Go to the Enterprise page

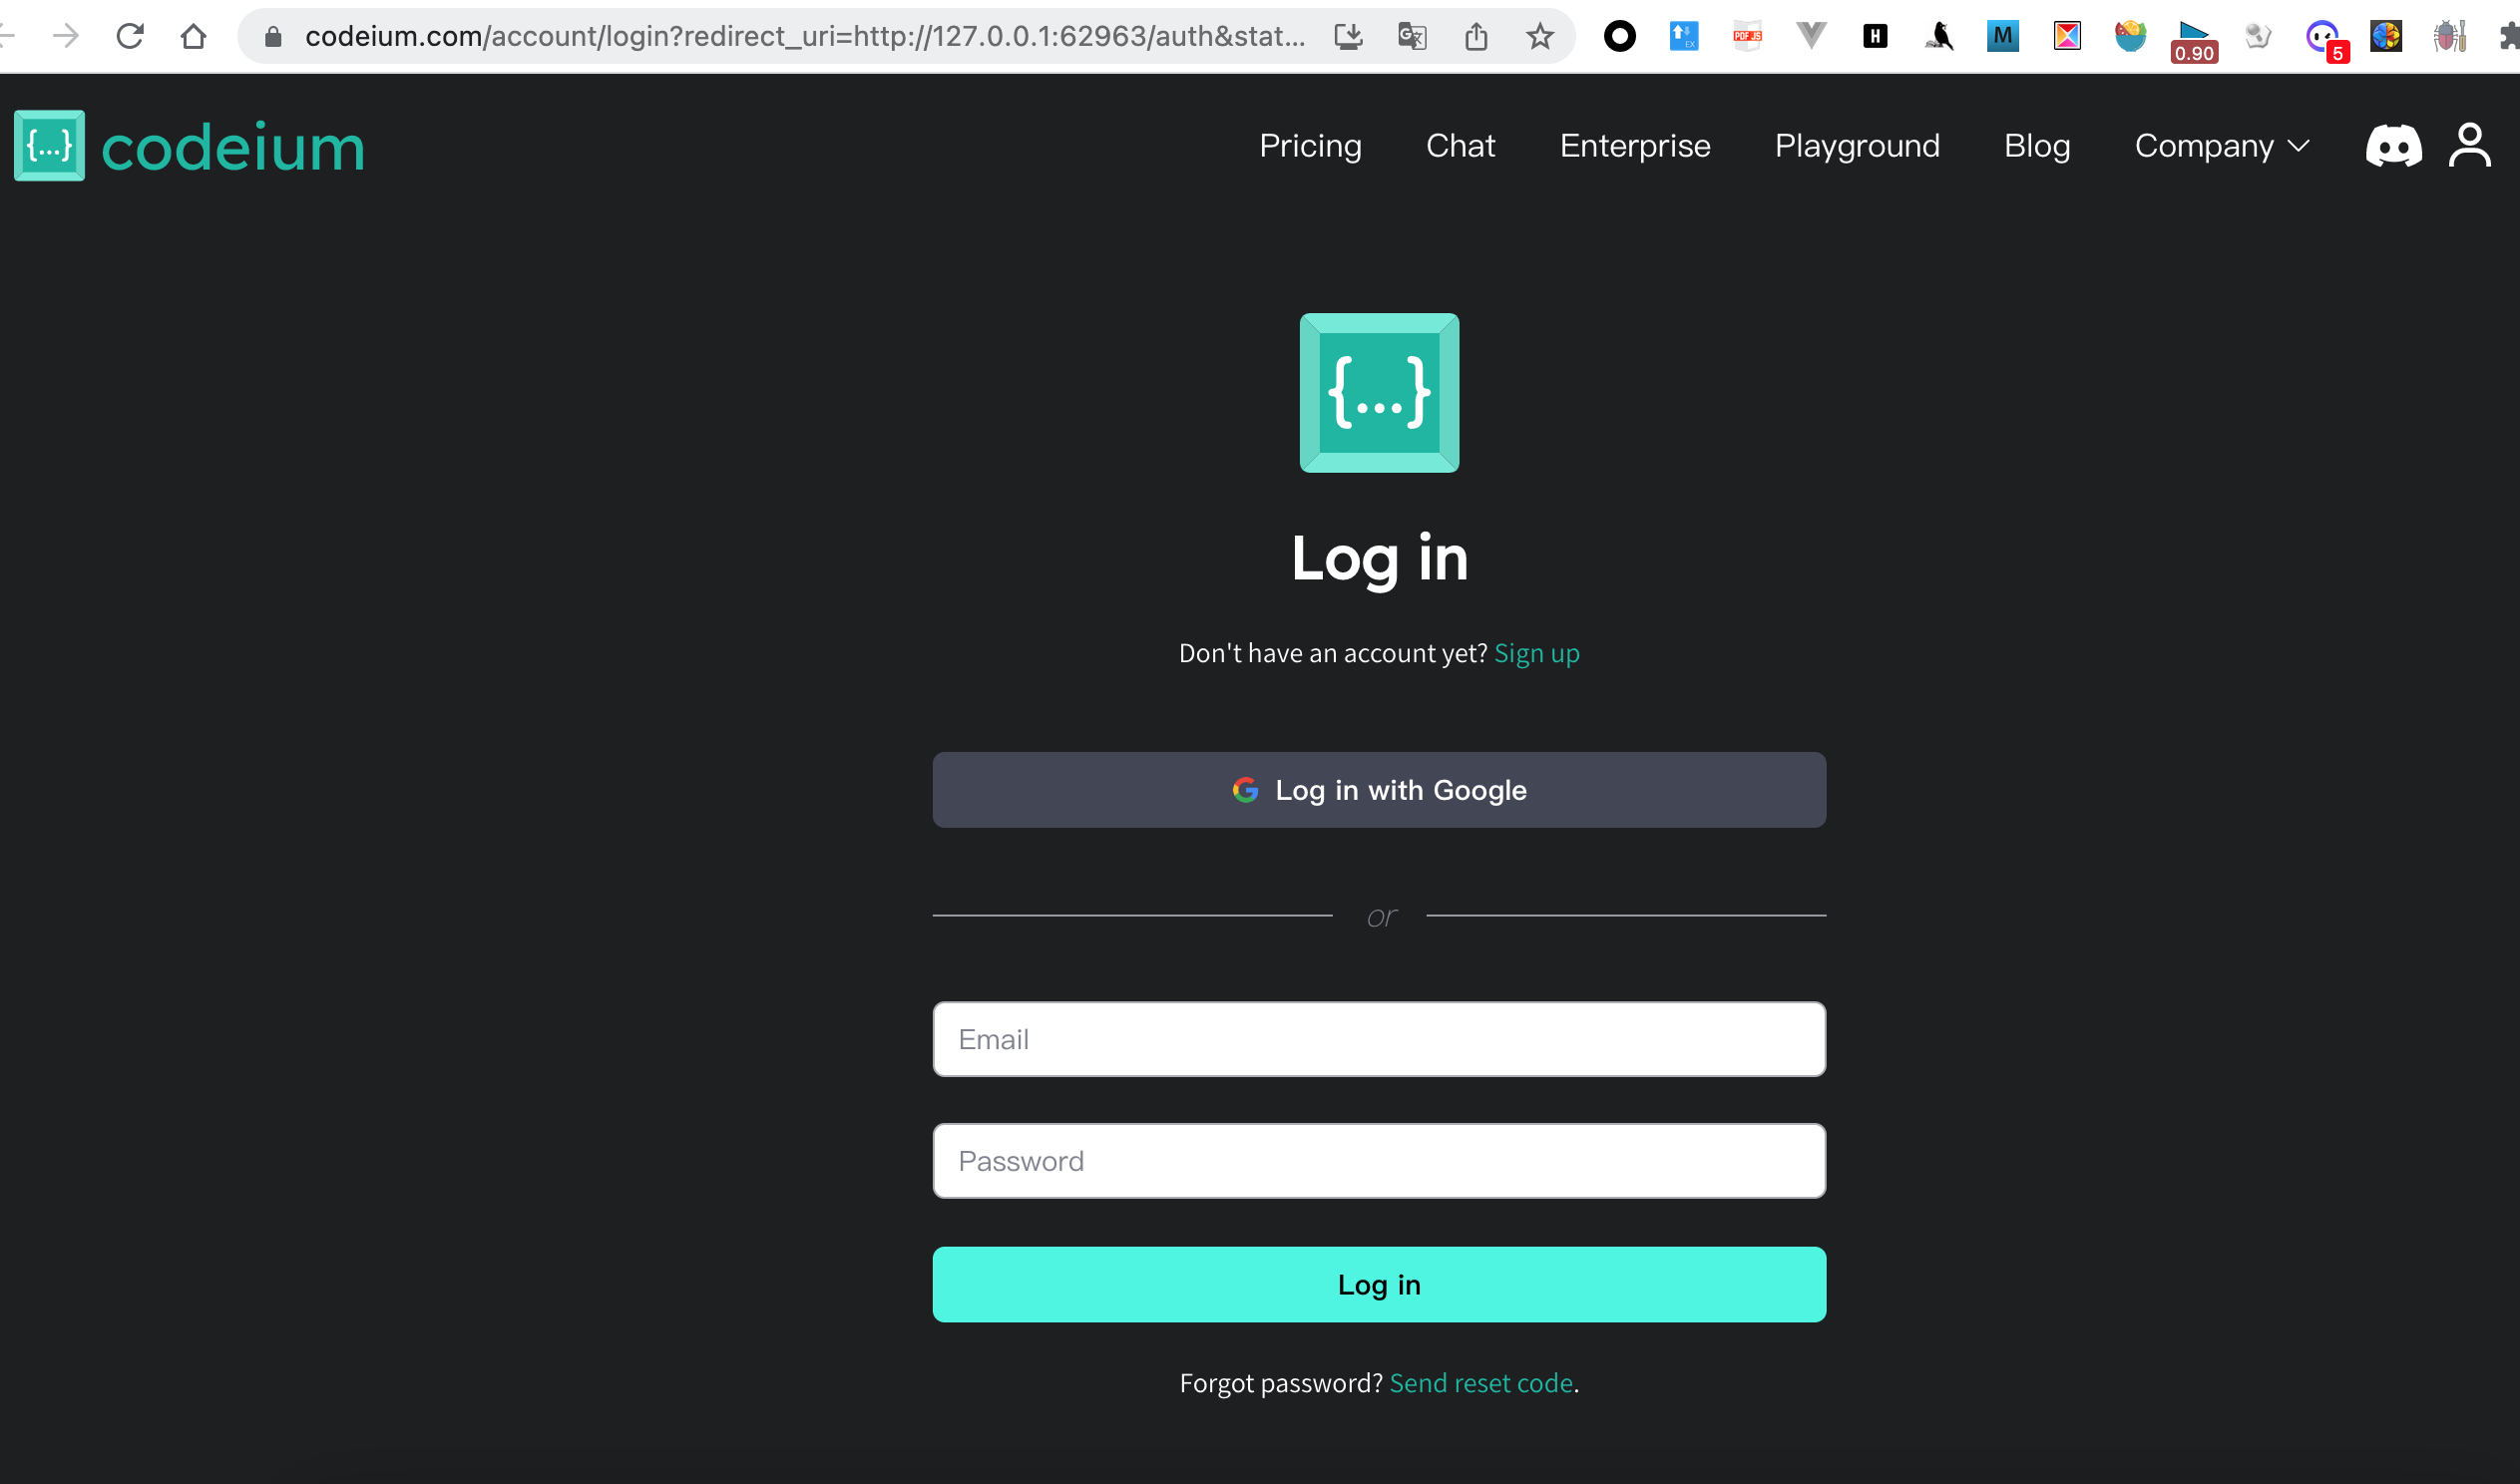1635,146
